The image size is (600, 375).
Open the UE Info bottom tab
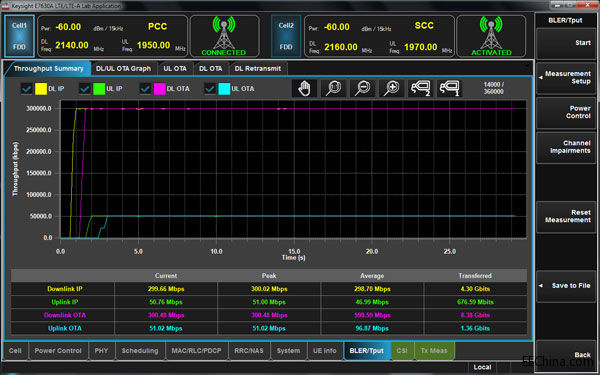coord(325,351)
